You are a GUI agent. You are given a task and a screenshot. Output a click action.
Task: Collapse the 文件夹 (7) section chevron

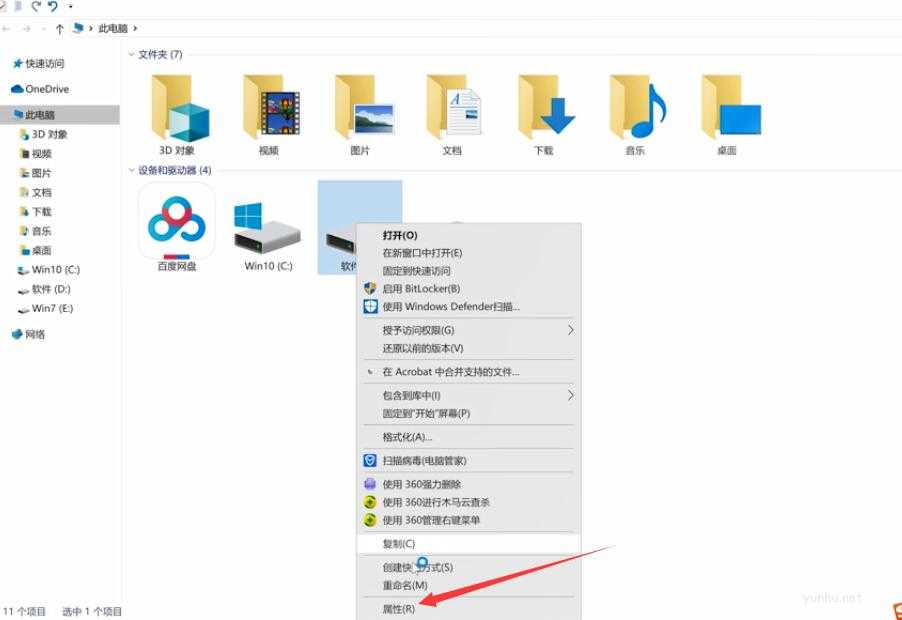132,55
